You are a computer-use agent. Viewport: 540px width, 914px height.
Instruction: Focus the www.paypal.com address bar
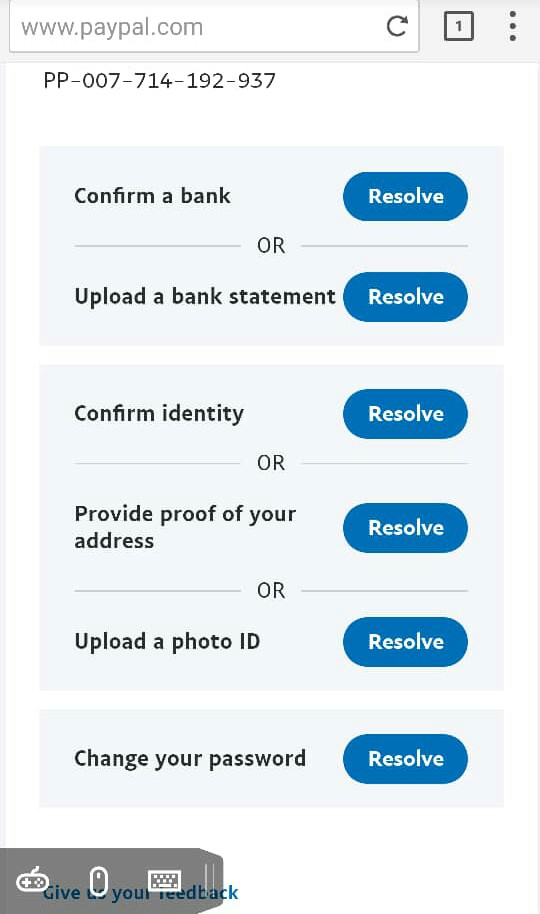click(198, 27)
